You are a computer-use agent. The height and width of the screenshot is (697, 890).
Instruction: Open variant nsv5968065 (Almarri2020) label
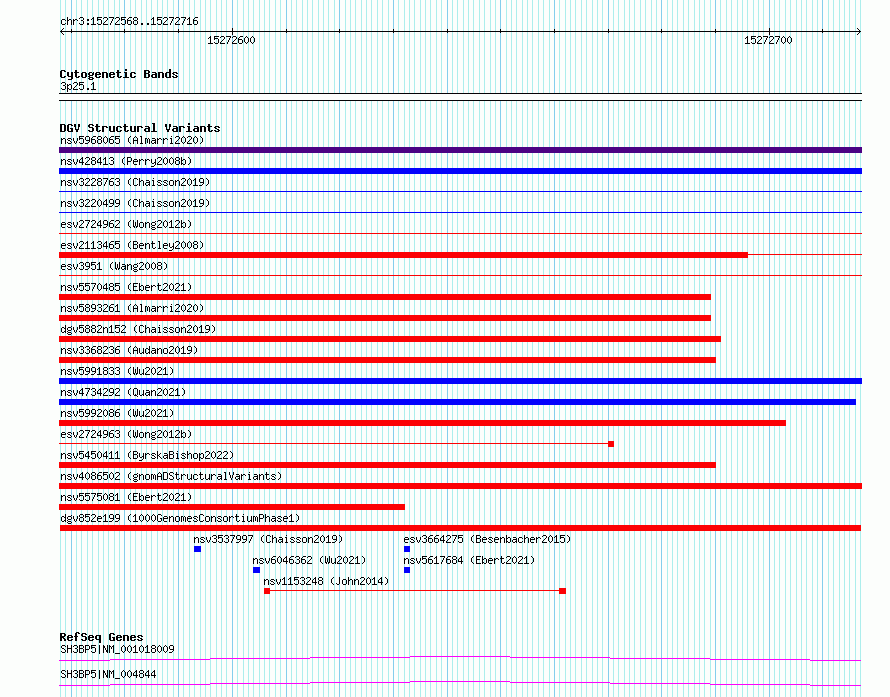tap(132, 140)
